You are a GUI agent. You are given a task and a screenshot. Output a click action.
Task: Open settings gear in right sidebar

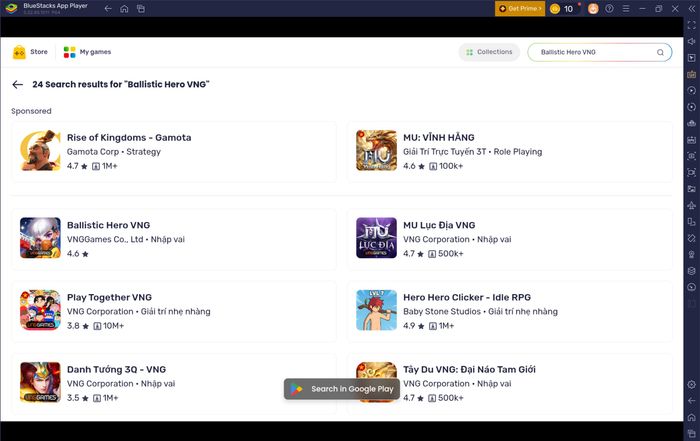[692, 384]
